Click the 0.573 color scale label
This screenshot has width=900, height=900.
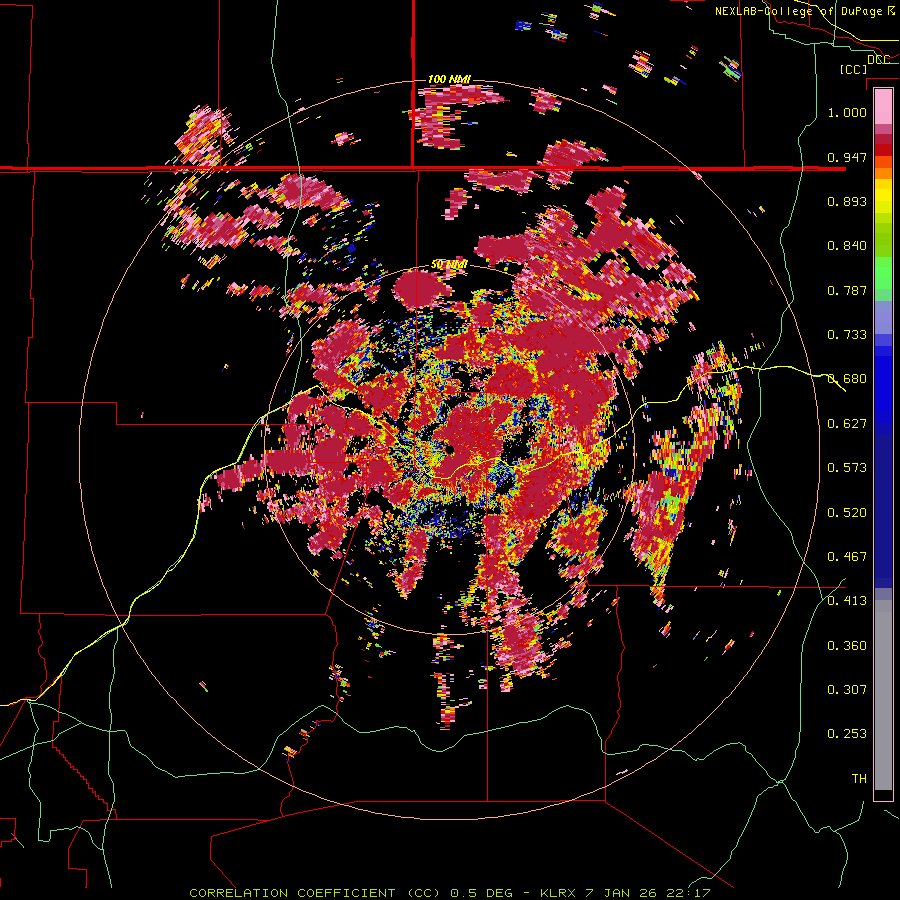[847, 468]
